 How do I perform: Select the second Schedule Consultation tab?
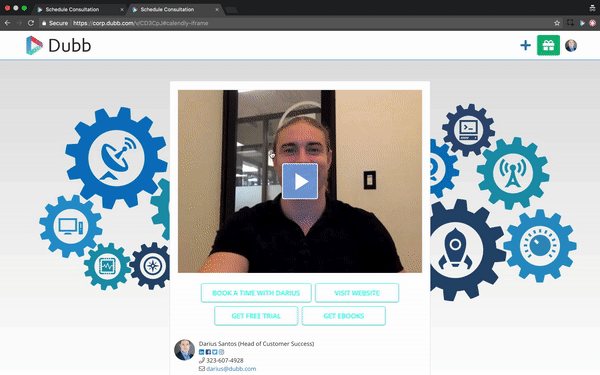(175, 9)
